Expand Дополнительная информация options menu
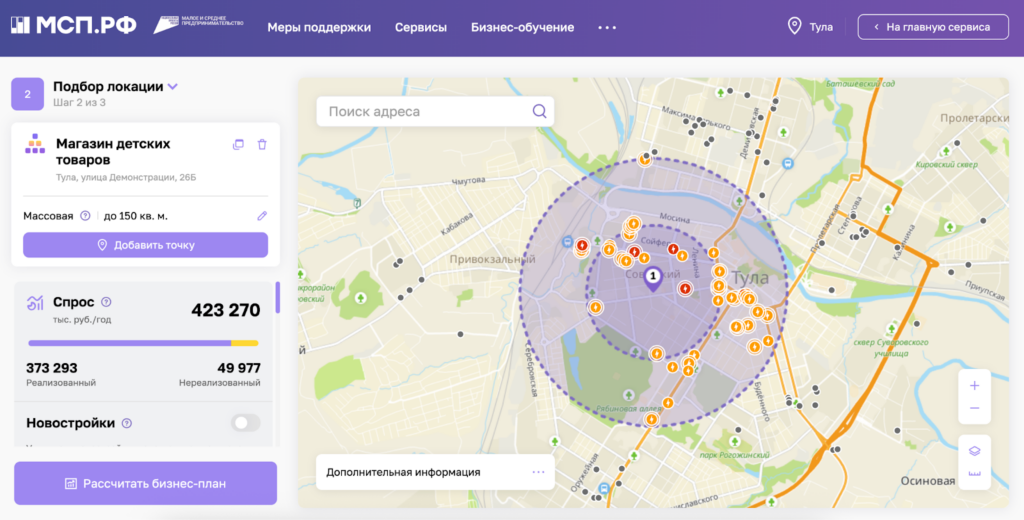The width and height of the screenshot is (1024, 520). click(538, 472)
